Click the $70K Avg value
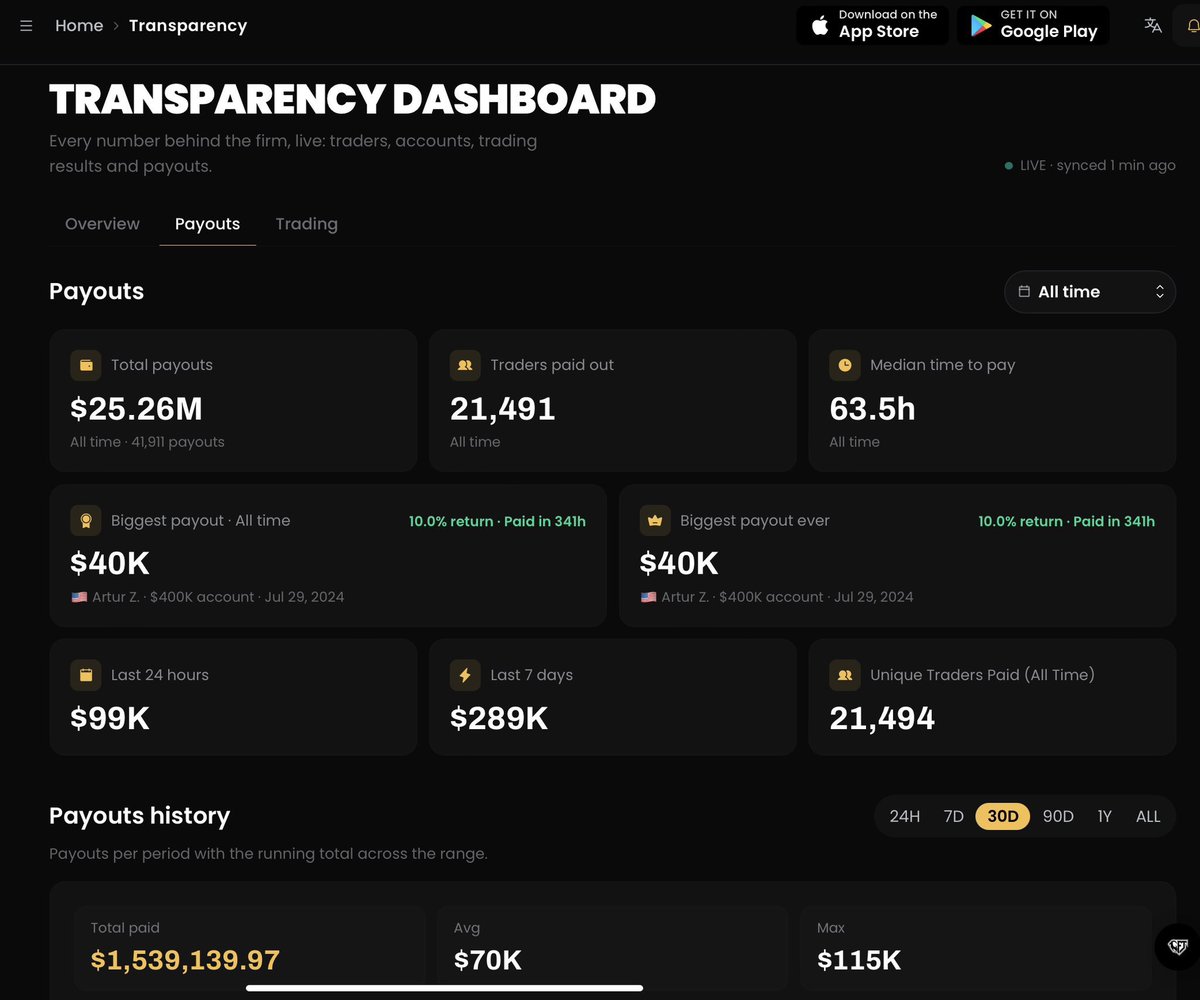 (x=488, y=961)
